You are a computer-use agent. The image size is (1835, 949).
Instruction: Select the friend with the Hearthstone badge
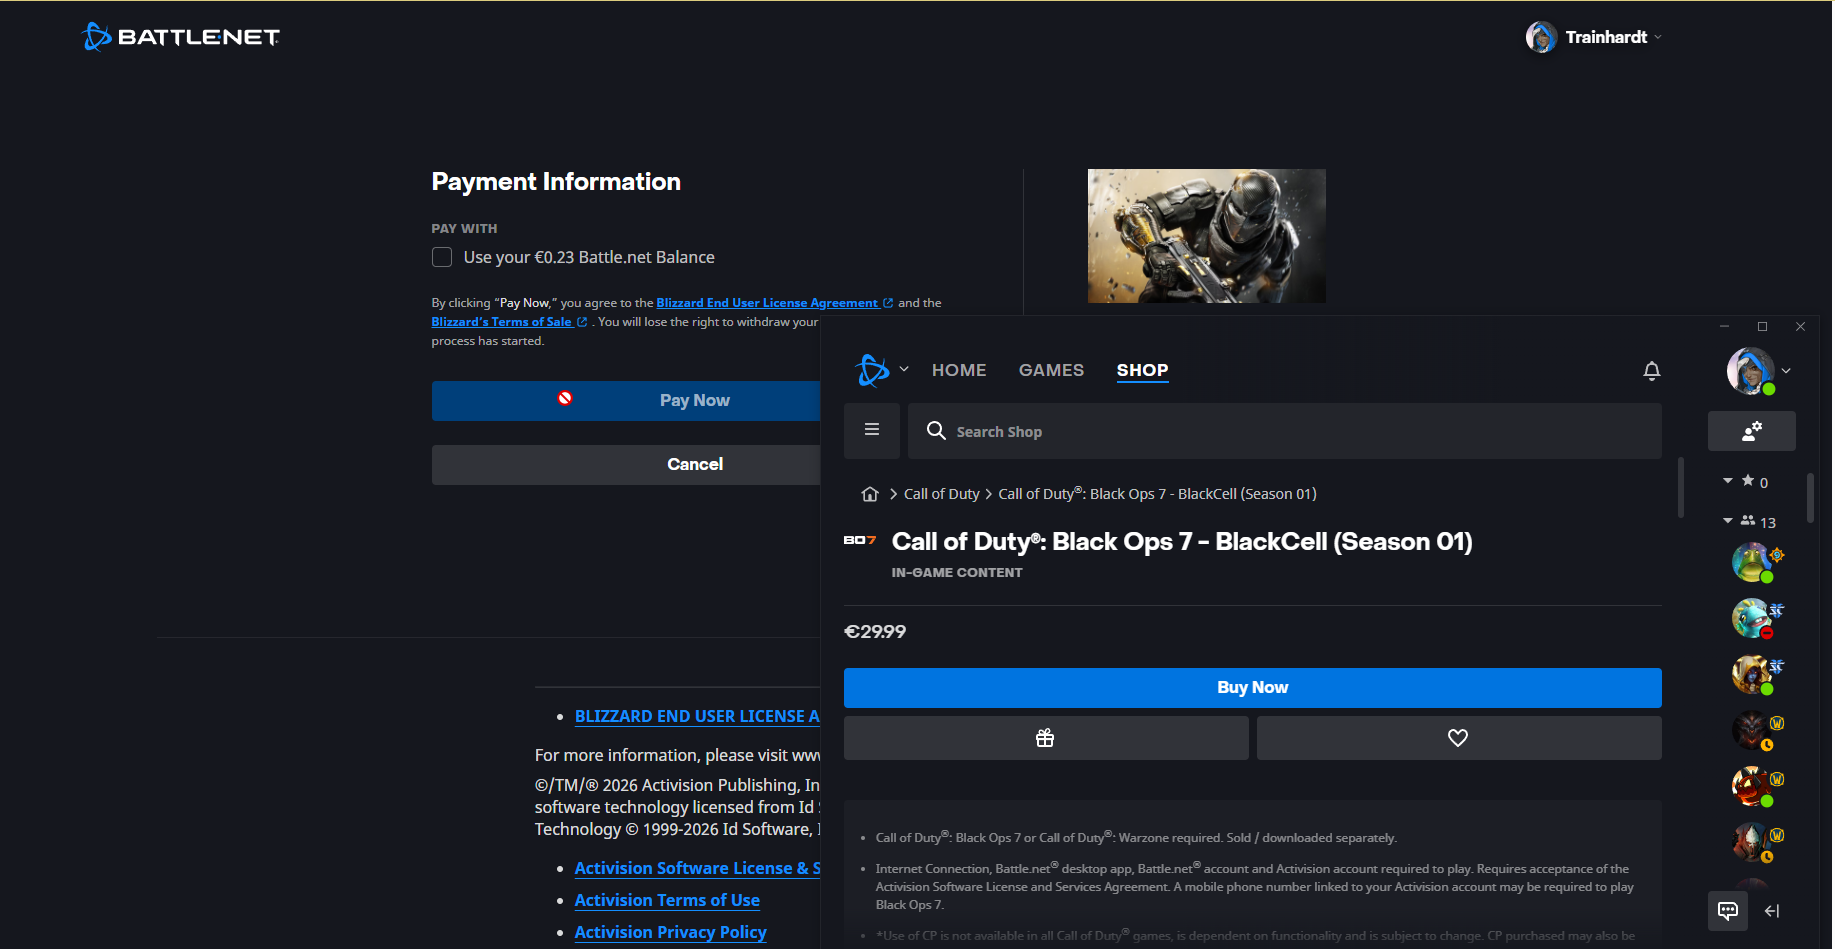(x=1752, y=562)
